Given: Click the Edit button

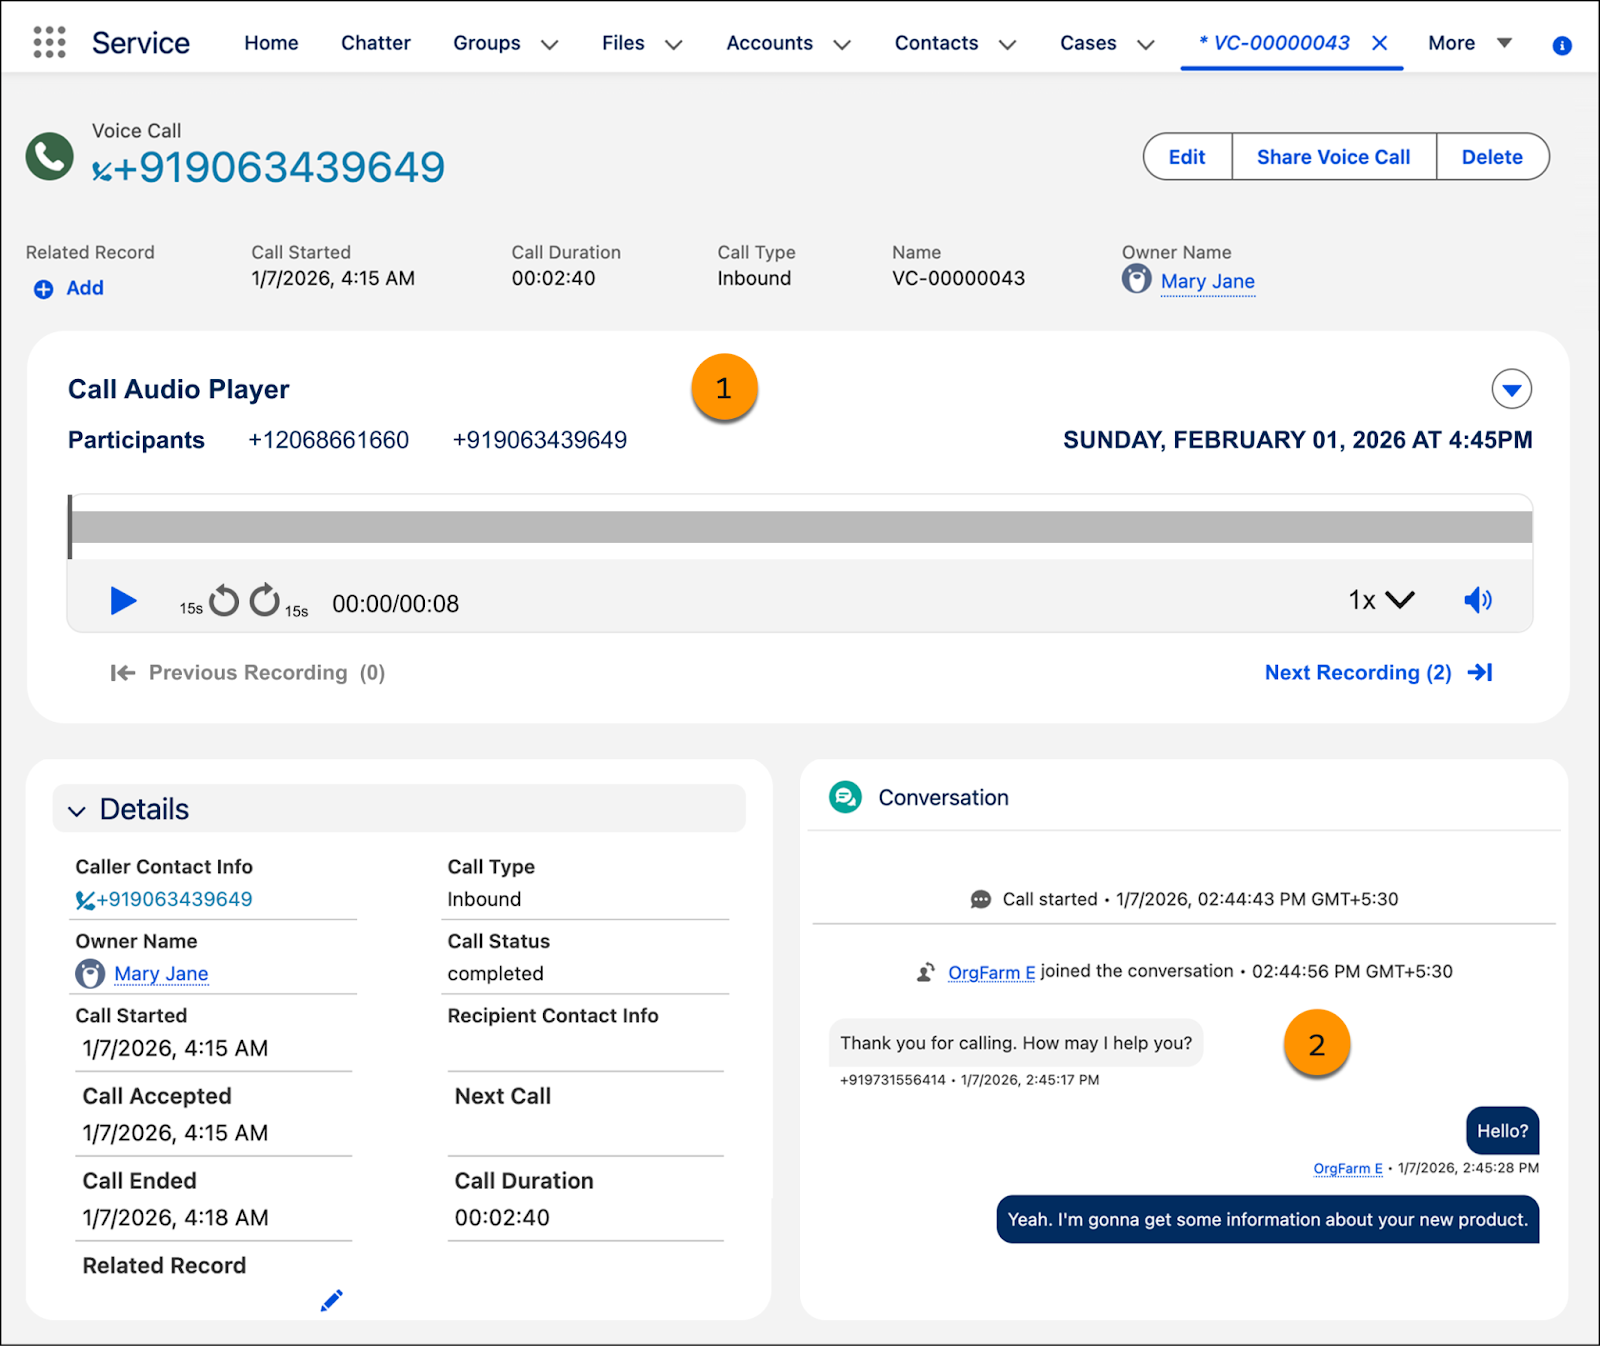Looking at the screenshot, I should (1187, 157).
